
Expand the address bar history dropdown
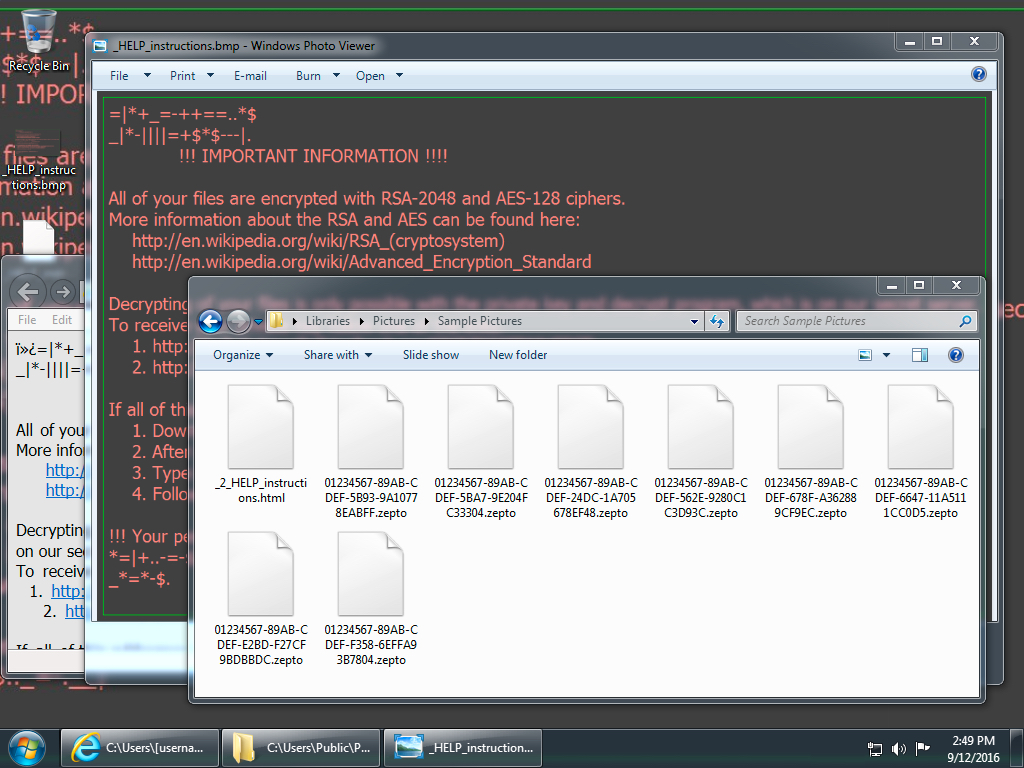click(695, 321)
